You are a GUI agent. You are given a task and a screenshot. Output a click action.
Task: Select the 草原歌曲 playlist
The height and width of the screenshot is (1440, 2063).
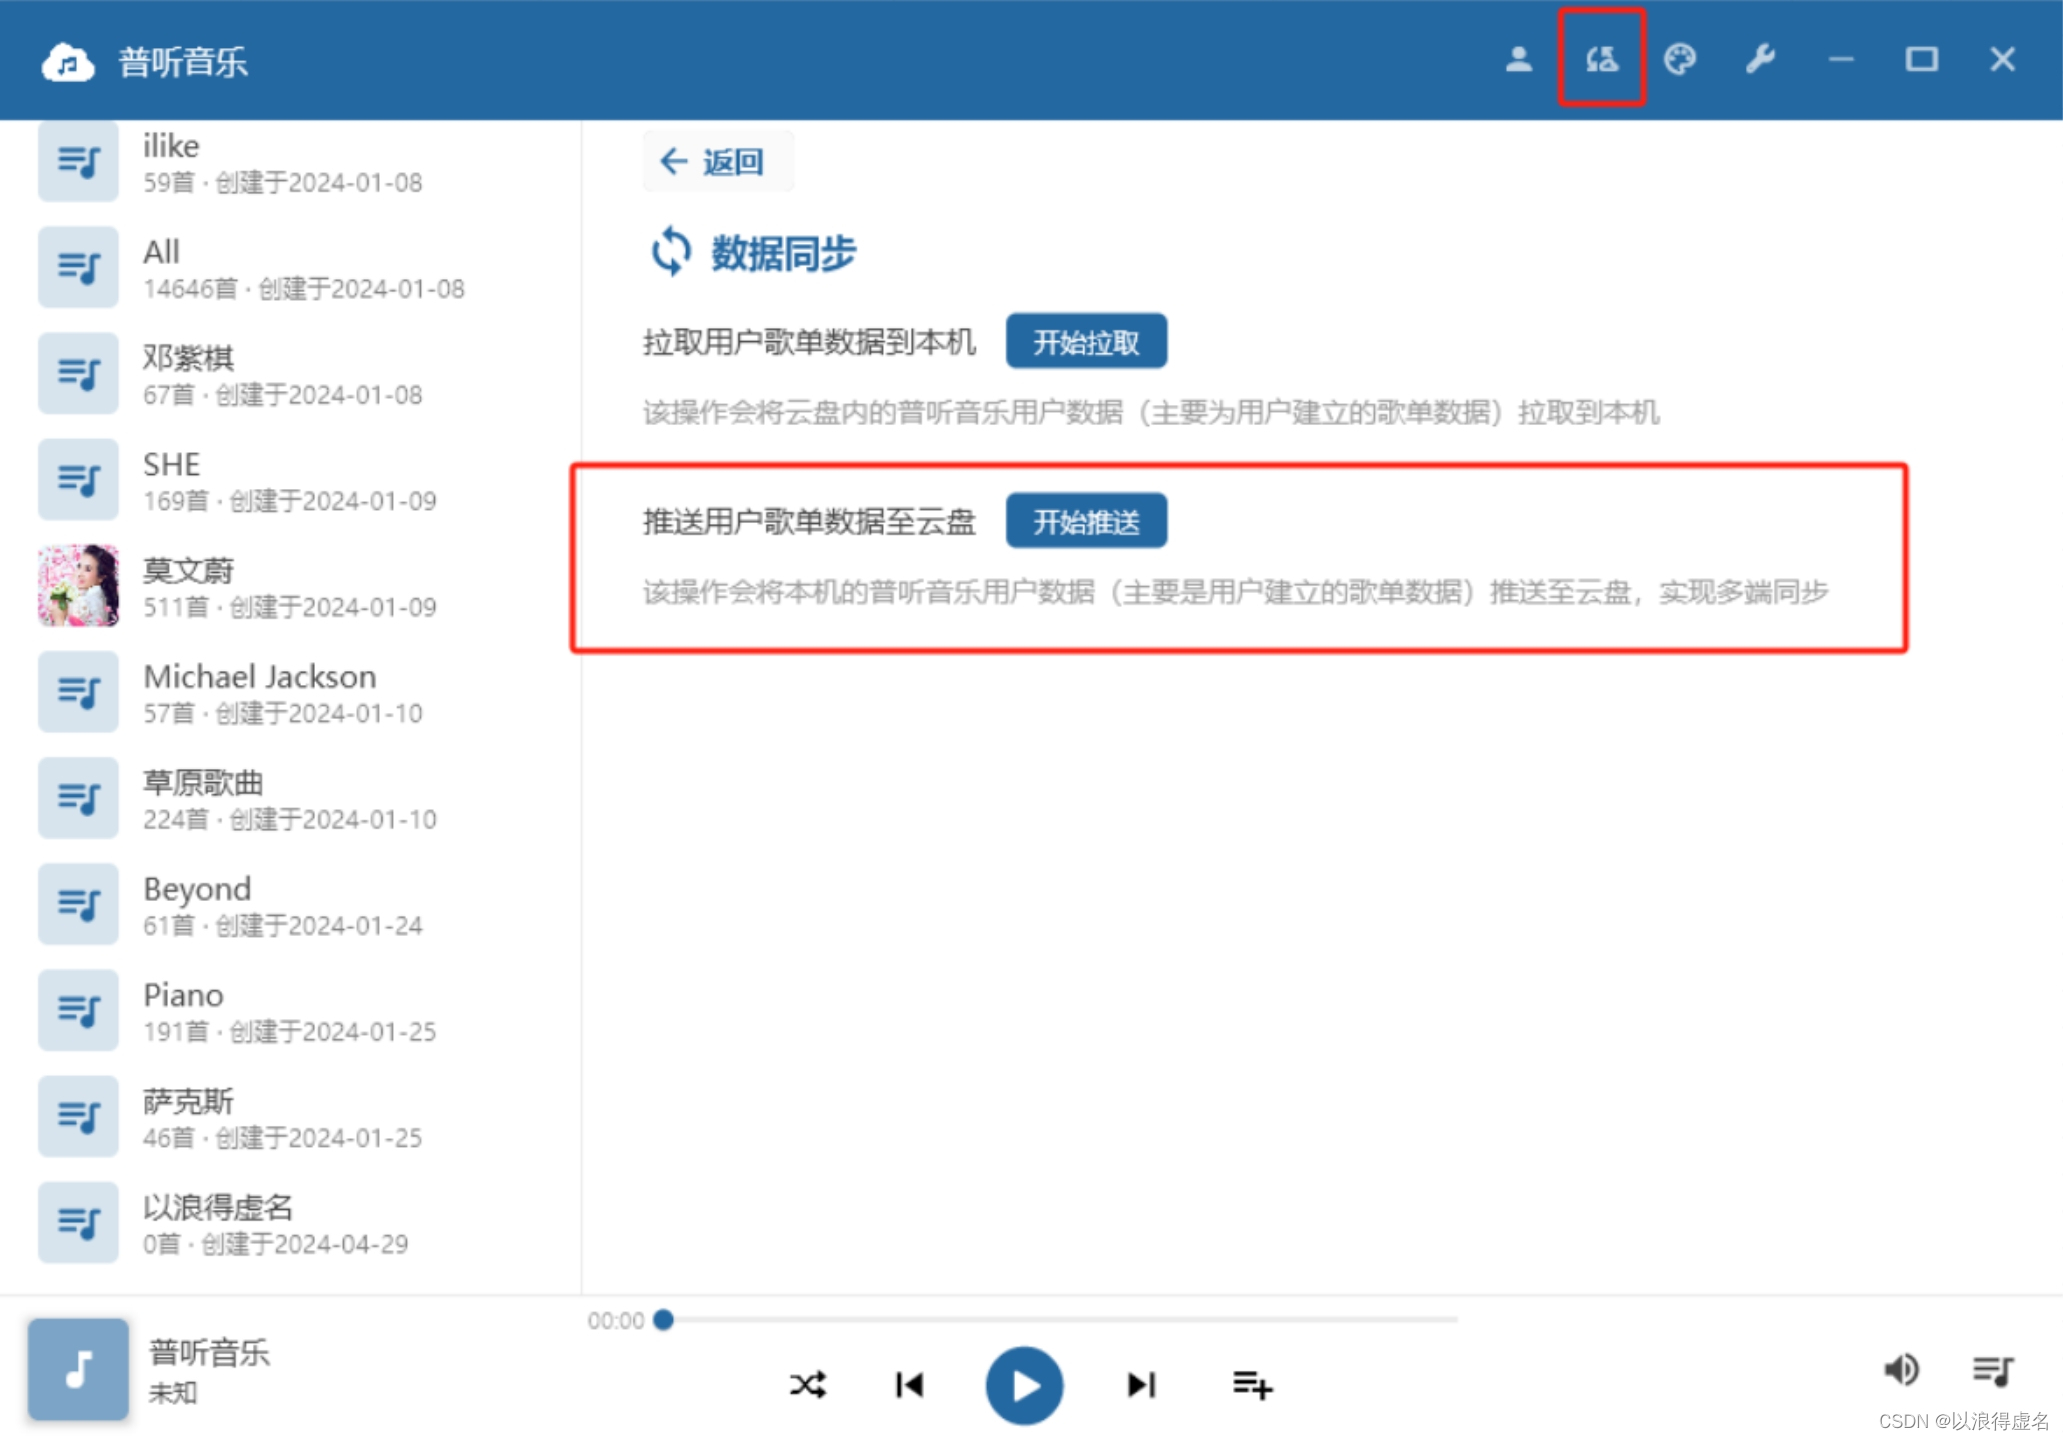pos(203,797)
